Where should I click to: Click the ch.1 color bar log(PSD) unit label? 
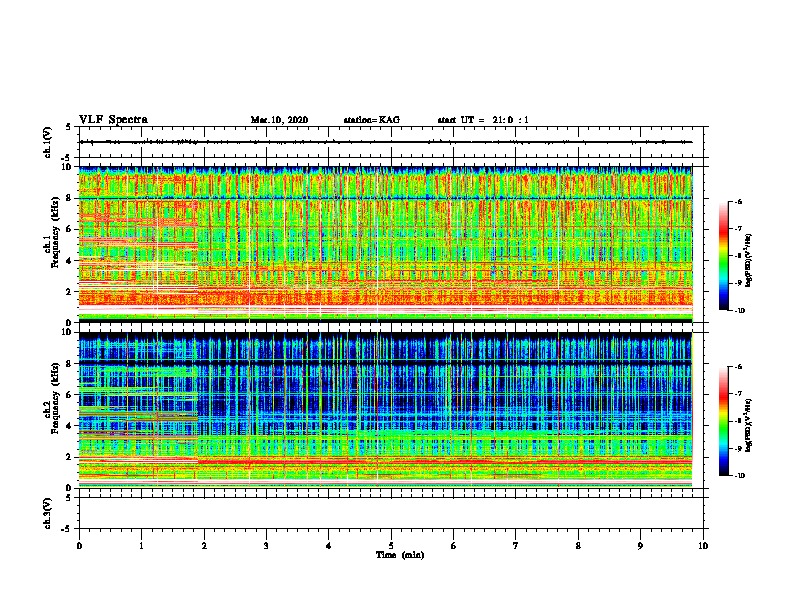(x=749, y=260)
